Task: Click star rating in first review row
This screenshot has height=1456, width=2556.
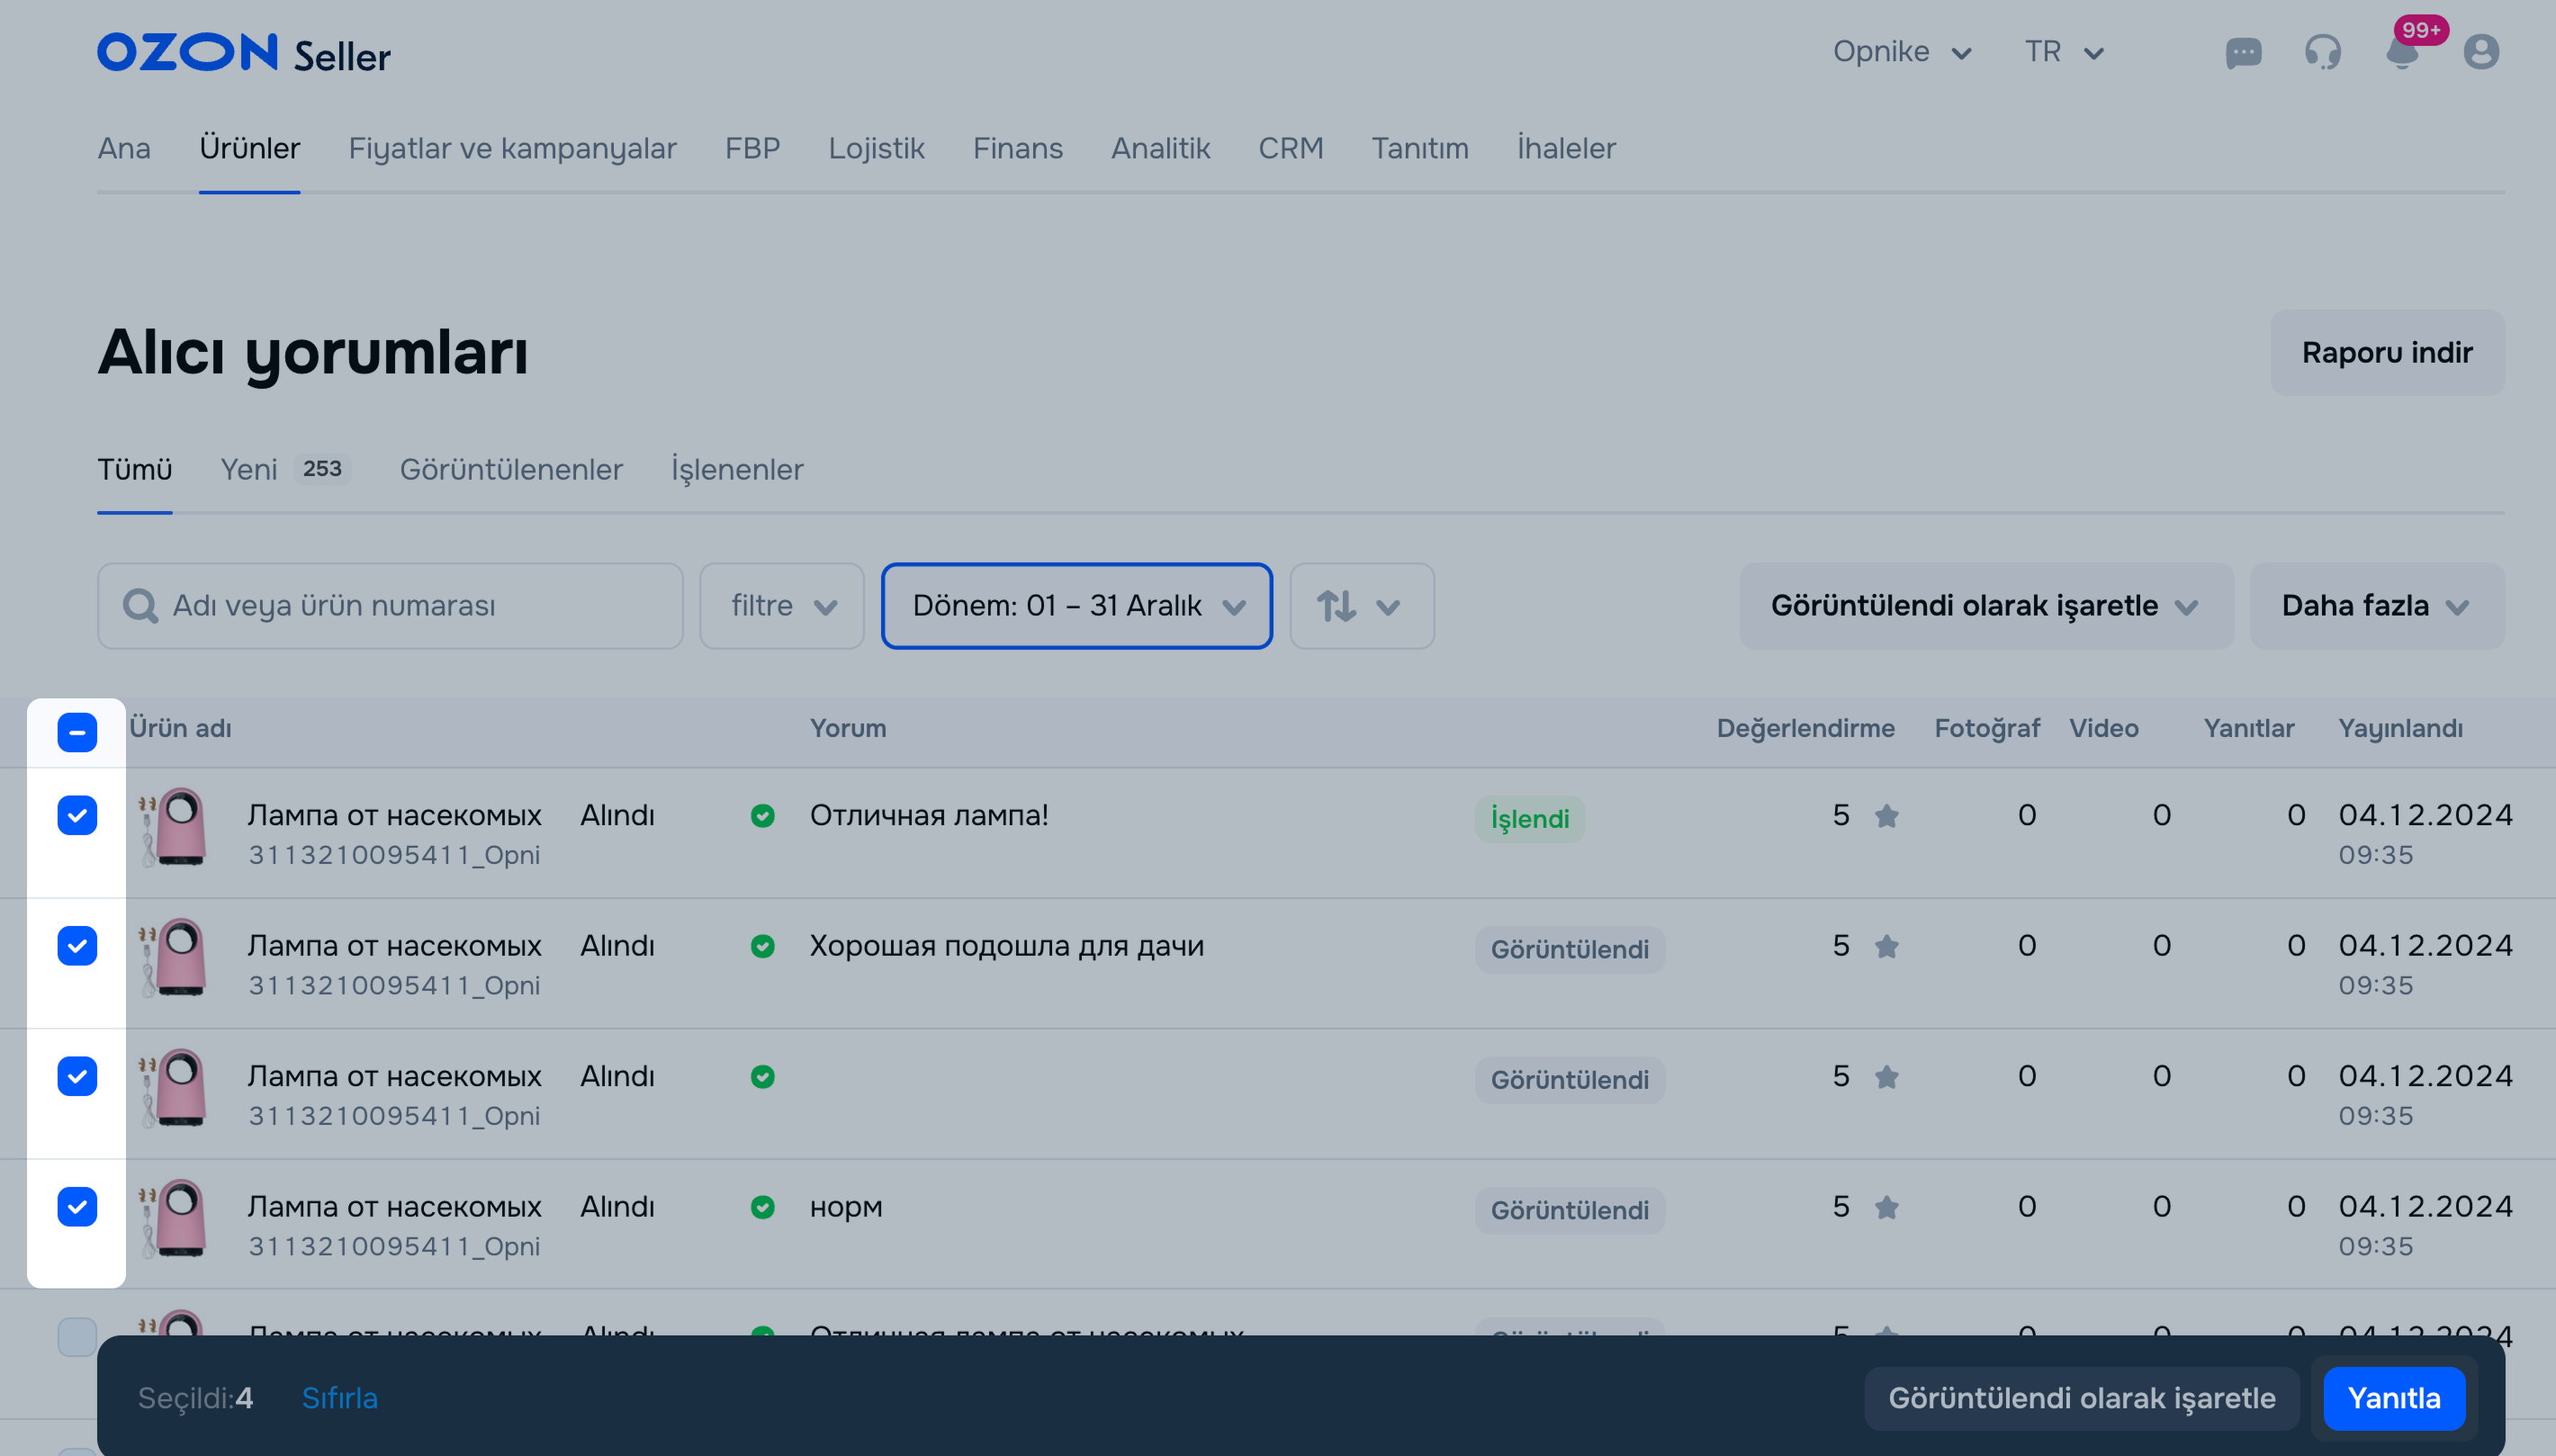Action: point(1886,816)
